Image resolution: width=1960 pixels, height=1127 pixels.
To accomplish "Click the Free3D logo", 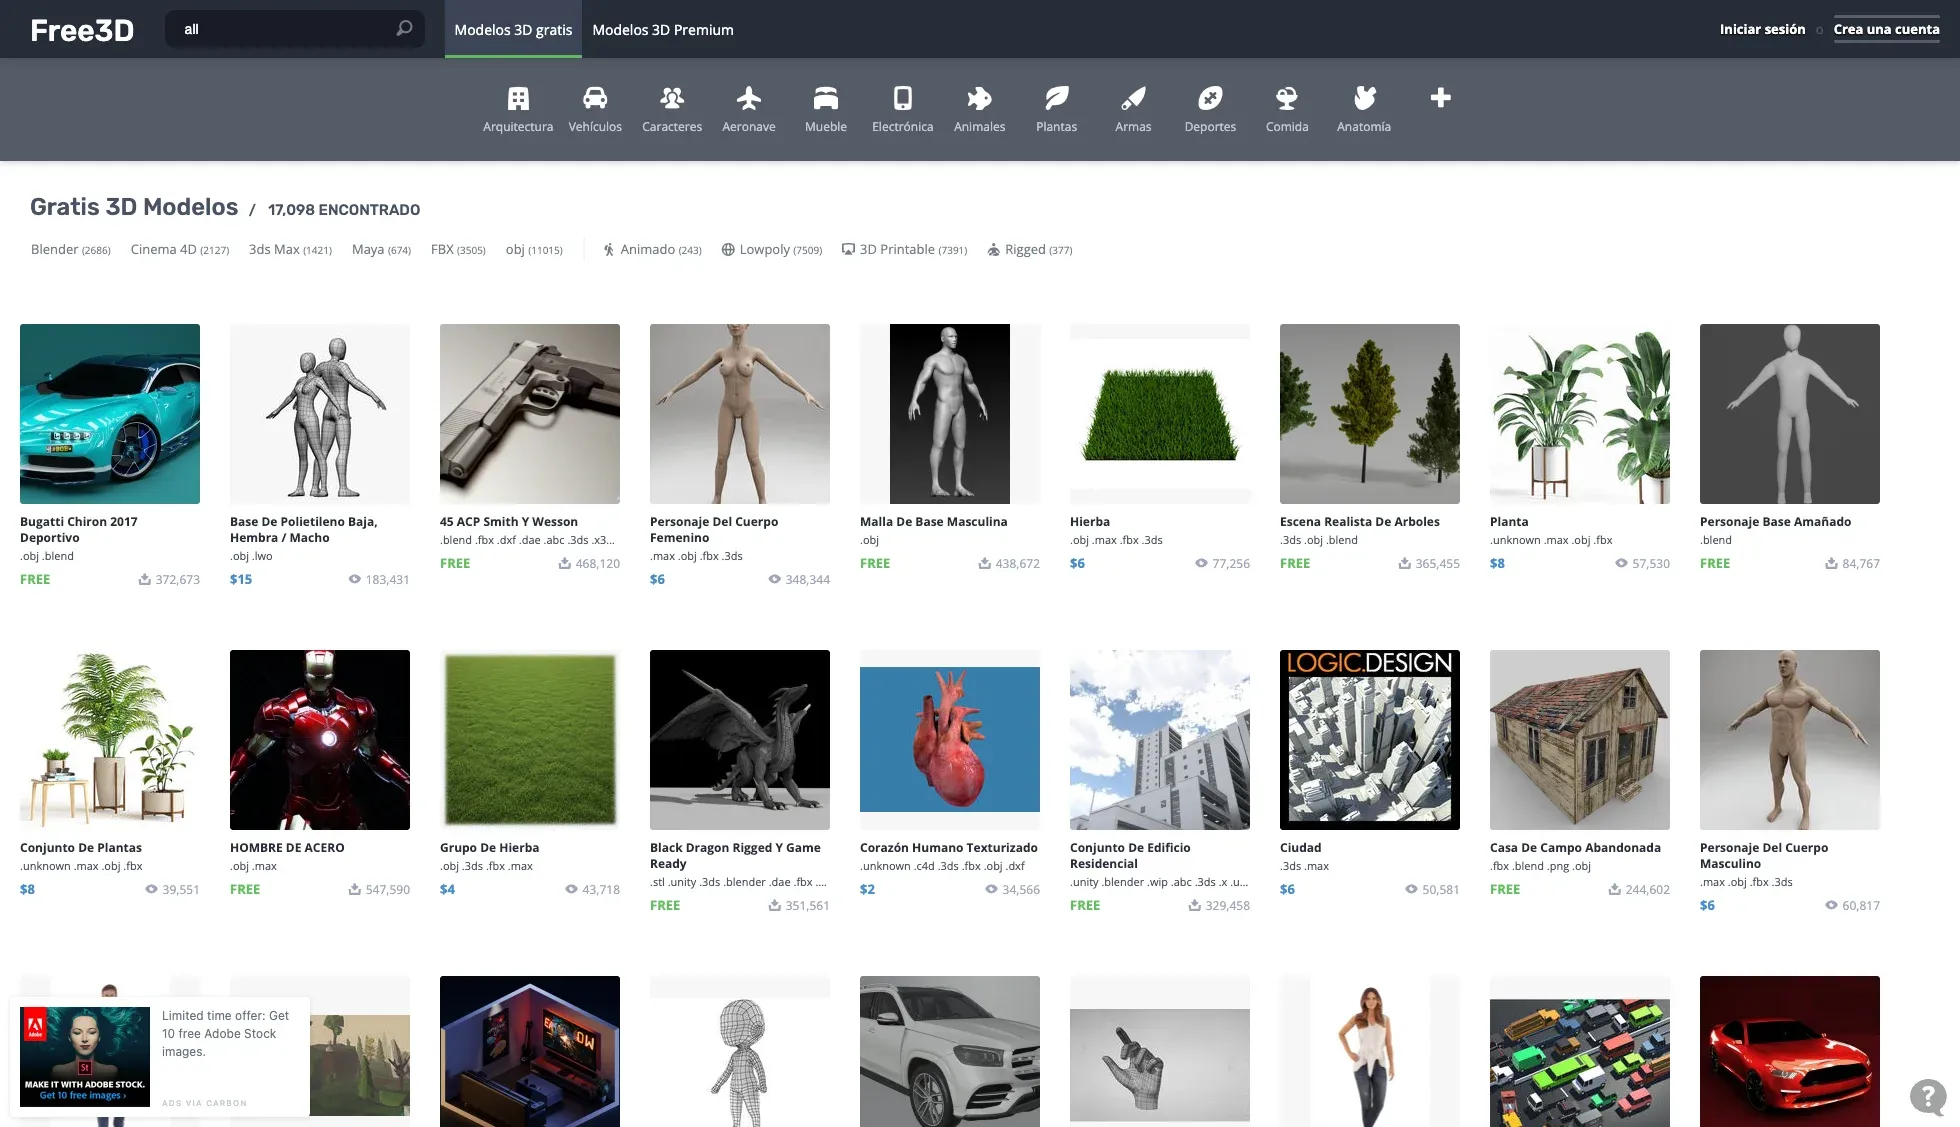I will pos(82,30).
